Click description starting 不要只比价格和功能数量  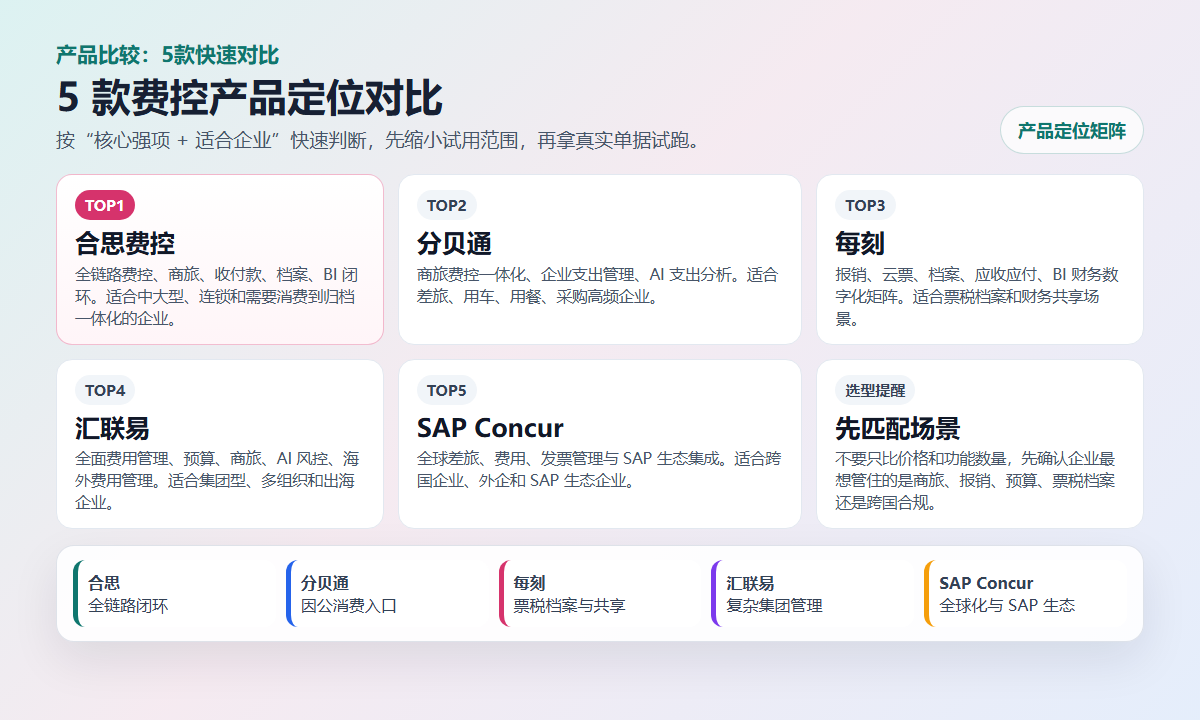(976, 481)
